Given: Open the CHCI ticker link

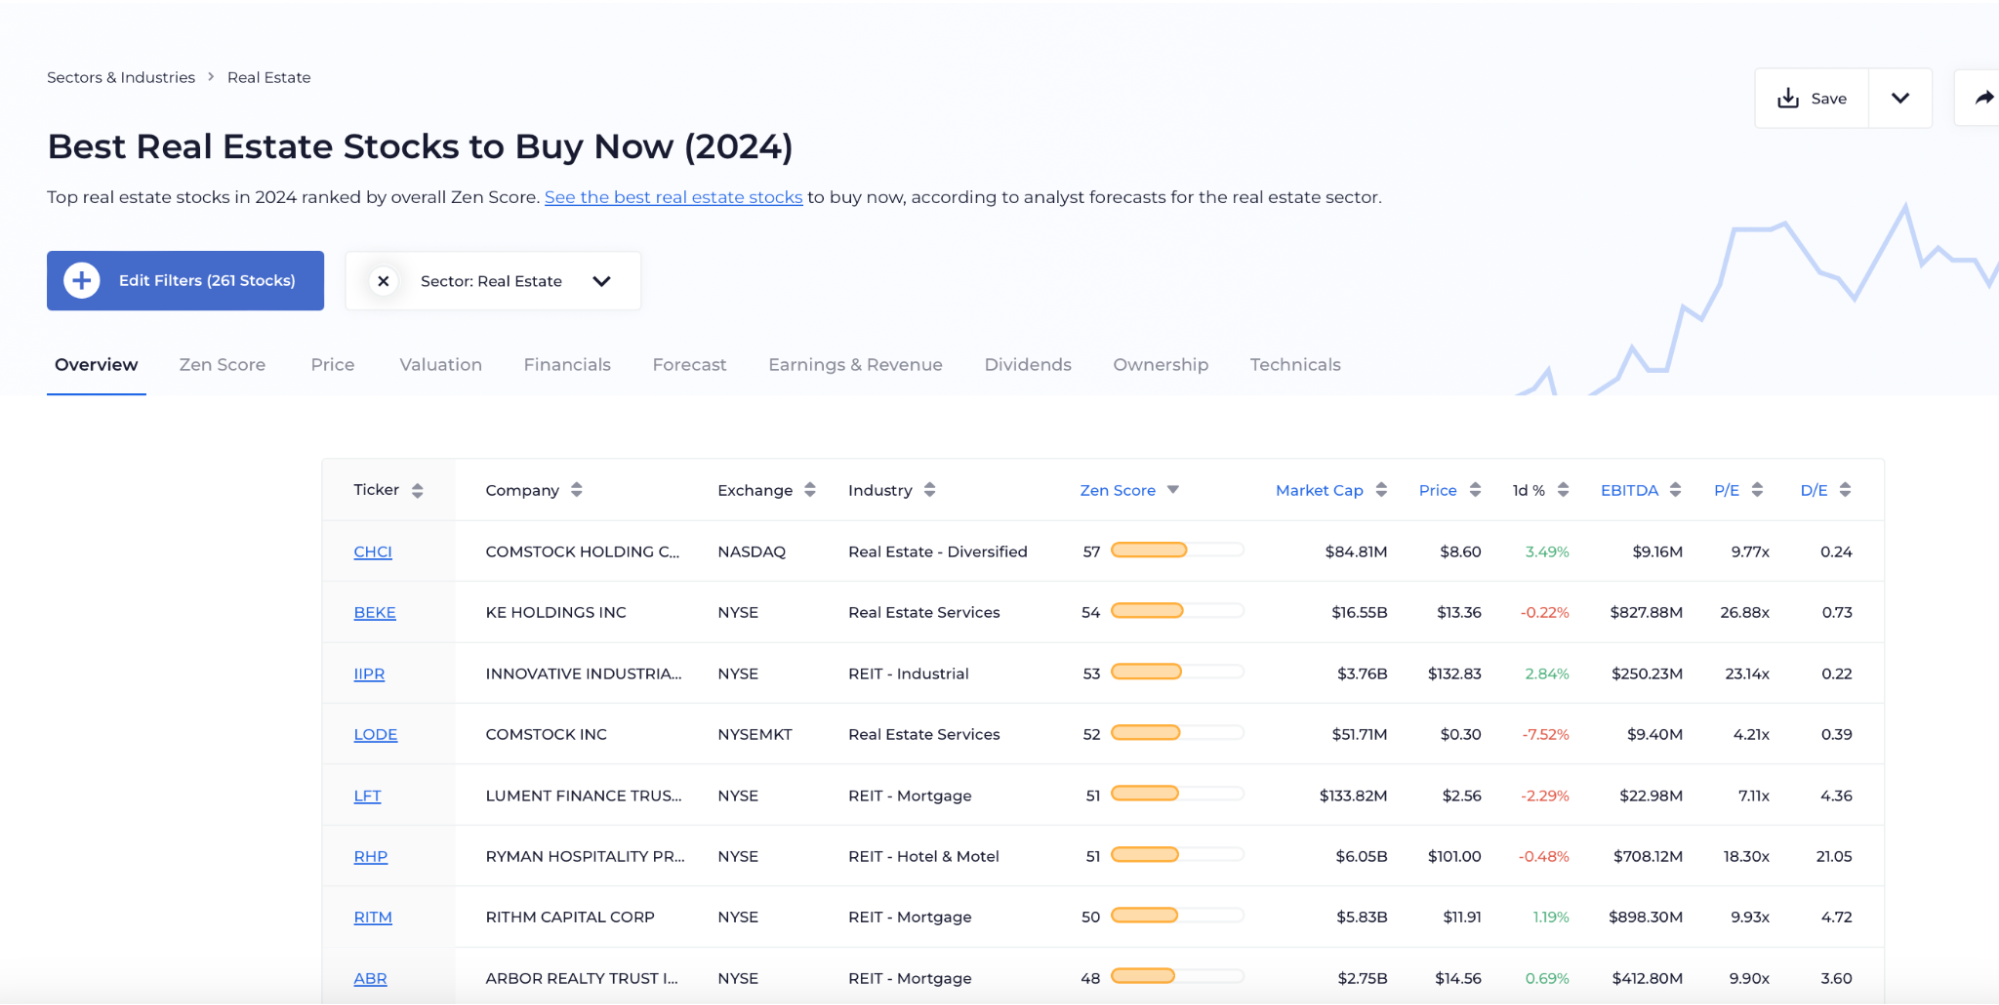Looking at the screenshot, I should [373, 552].
